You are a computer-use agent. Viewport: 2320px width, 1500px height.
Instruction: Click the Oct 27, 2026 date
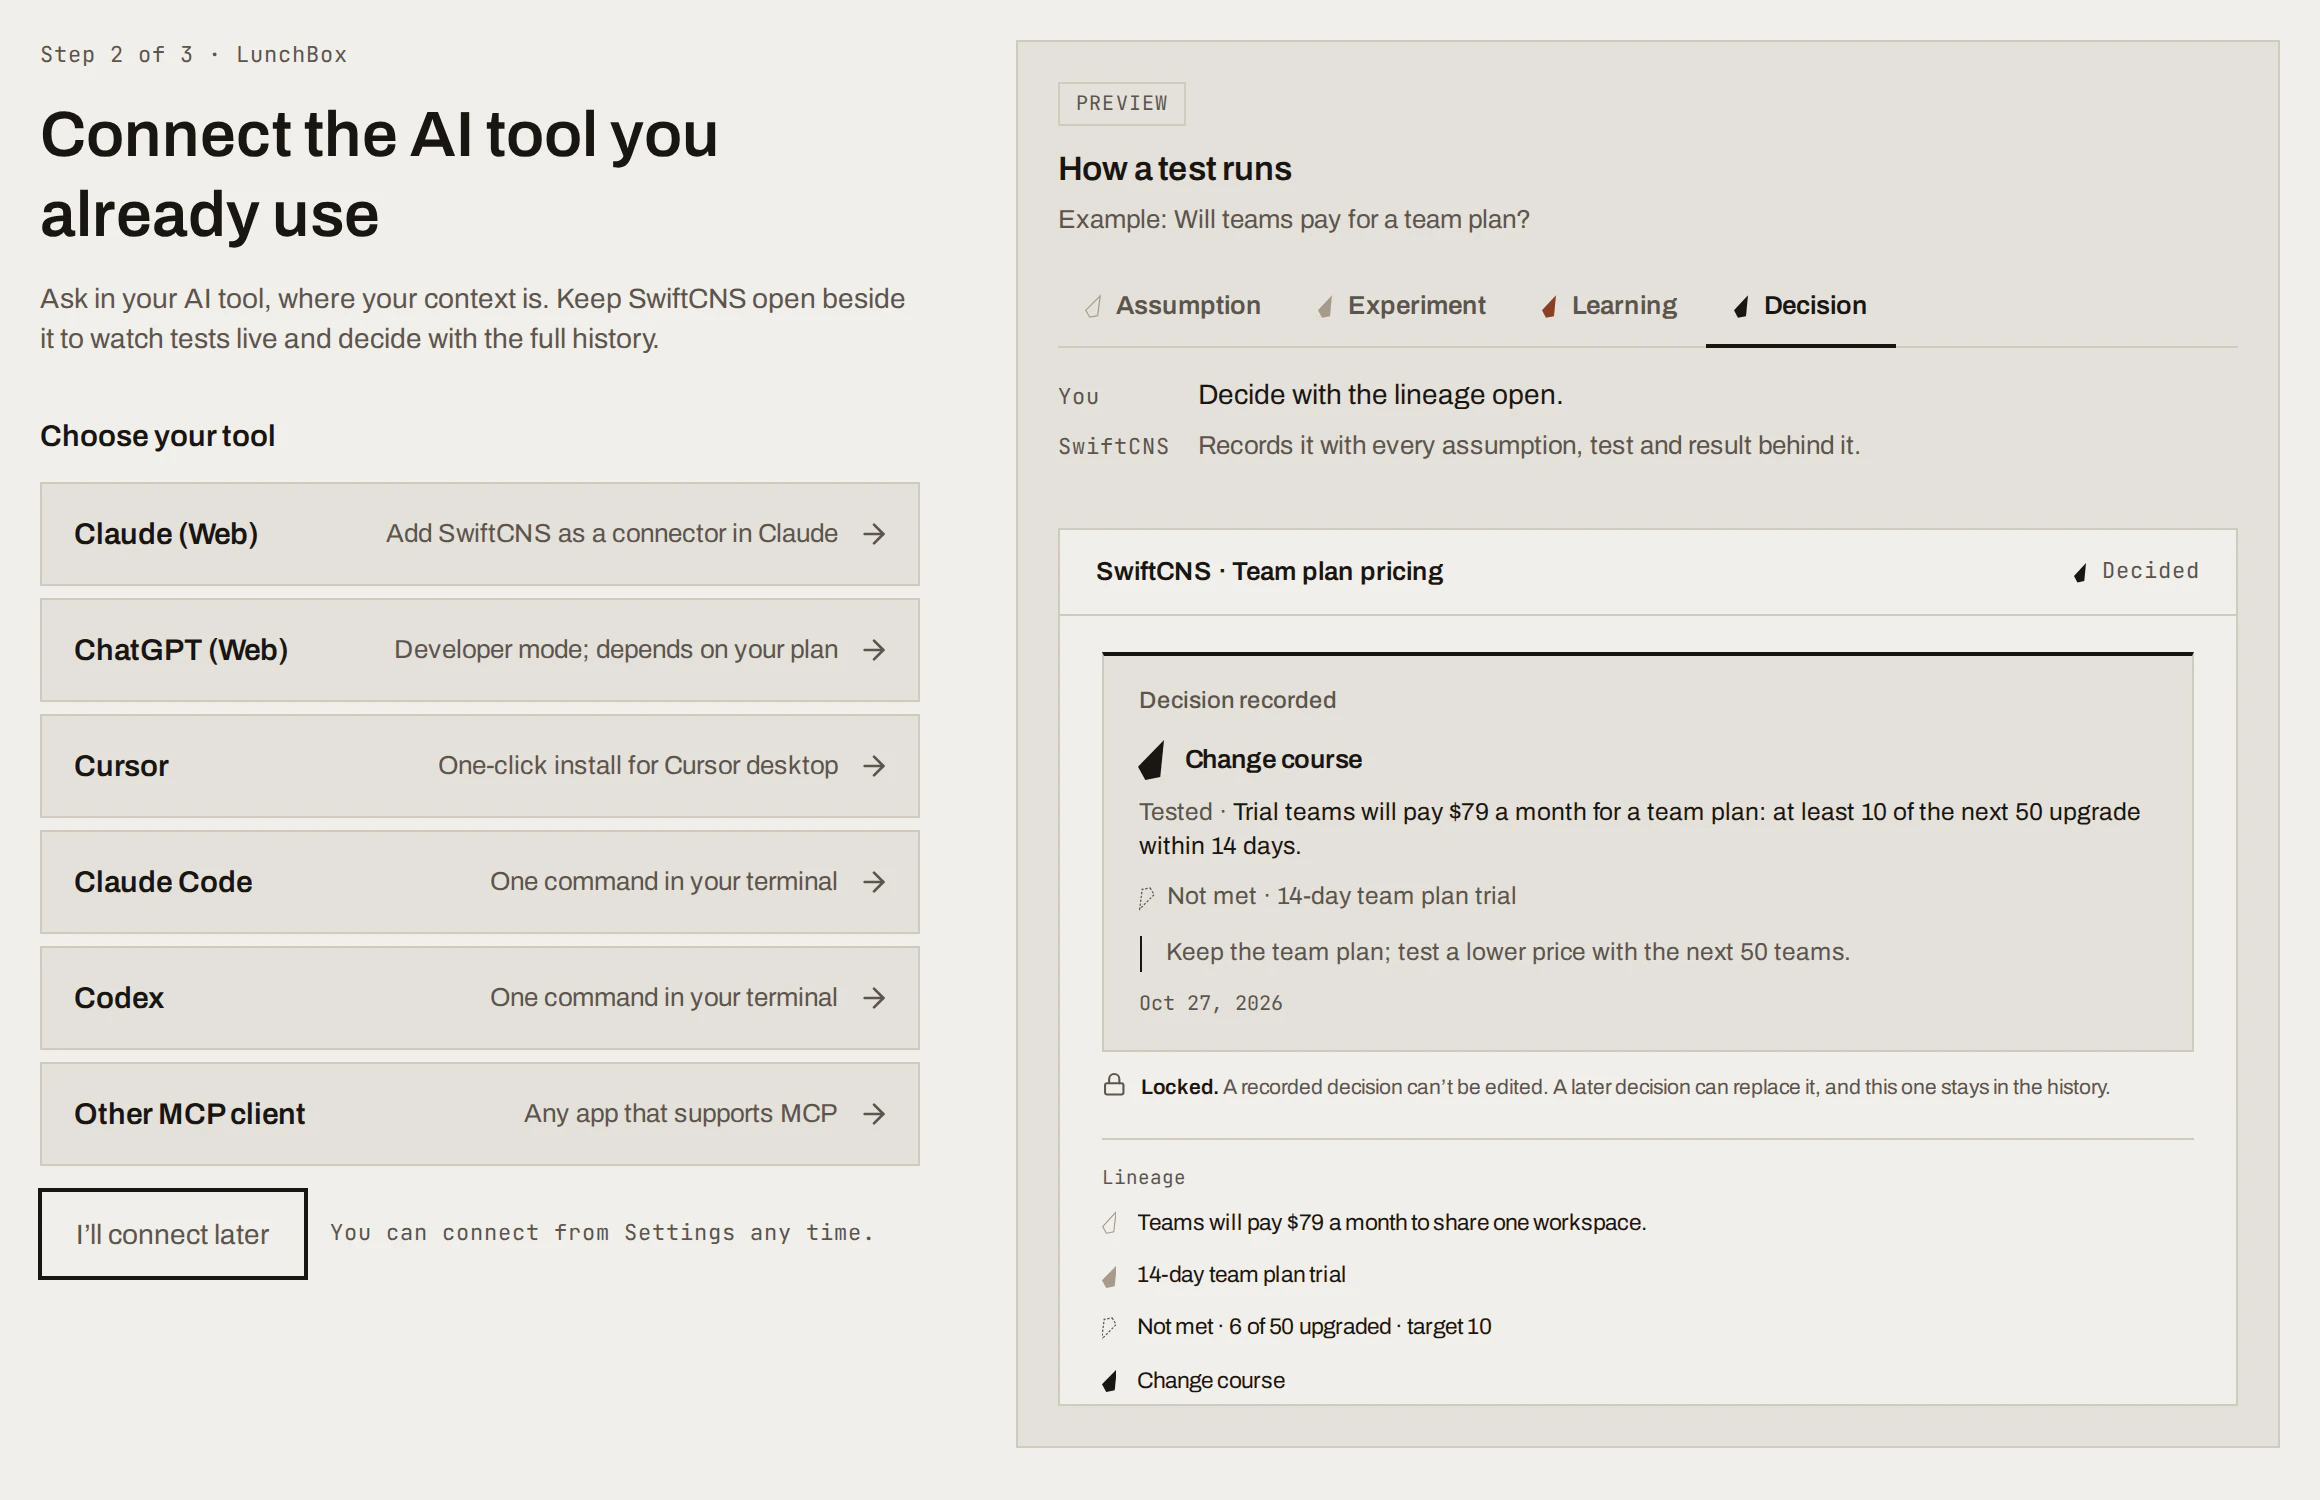[x=1210, y=1003]
